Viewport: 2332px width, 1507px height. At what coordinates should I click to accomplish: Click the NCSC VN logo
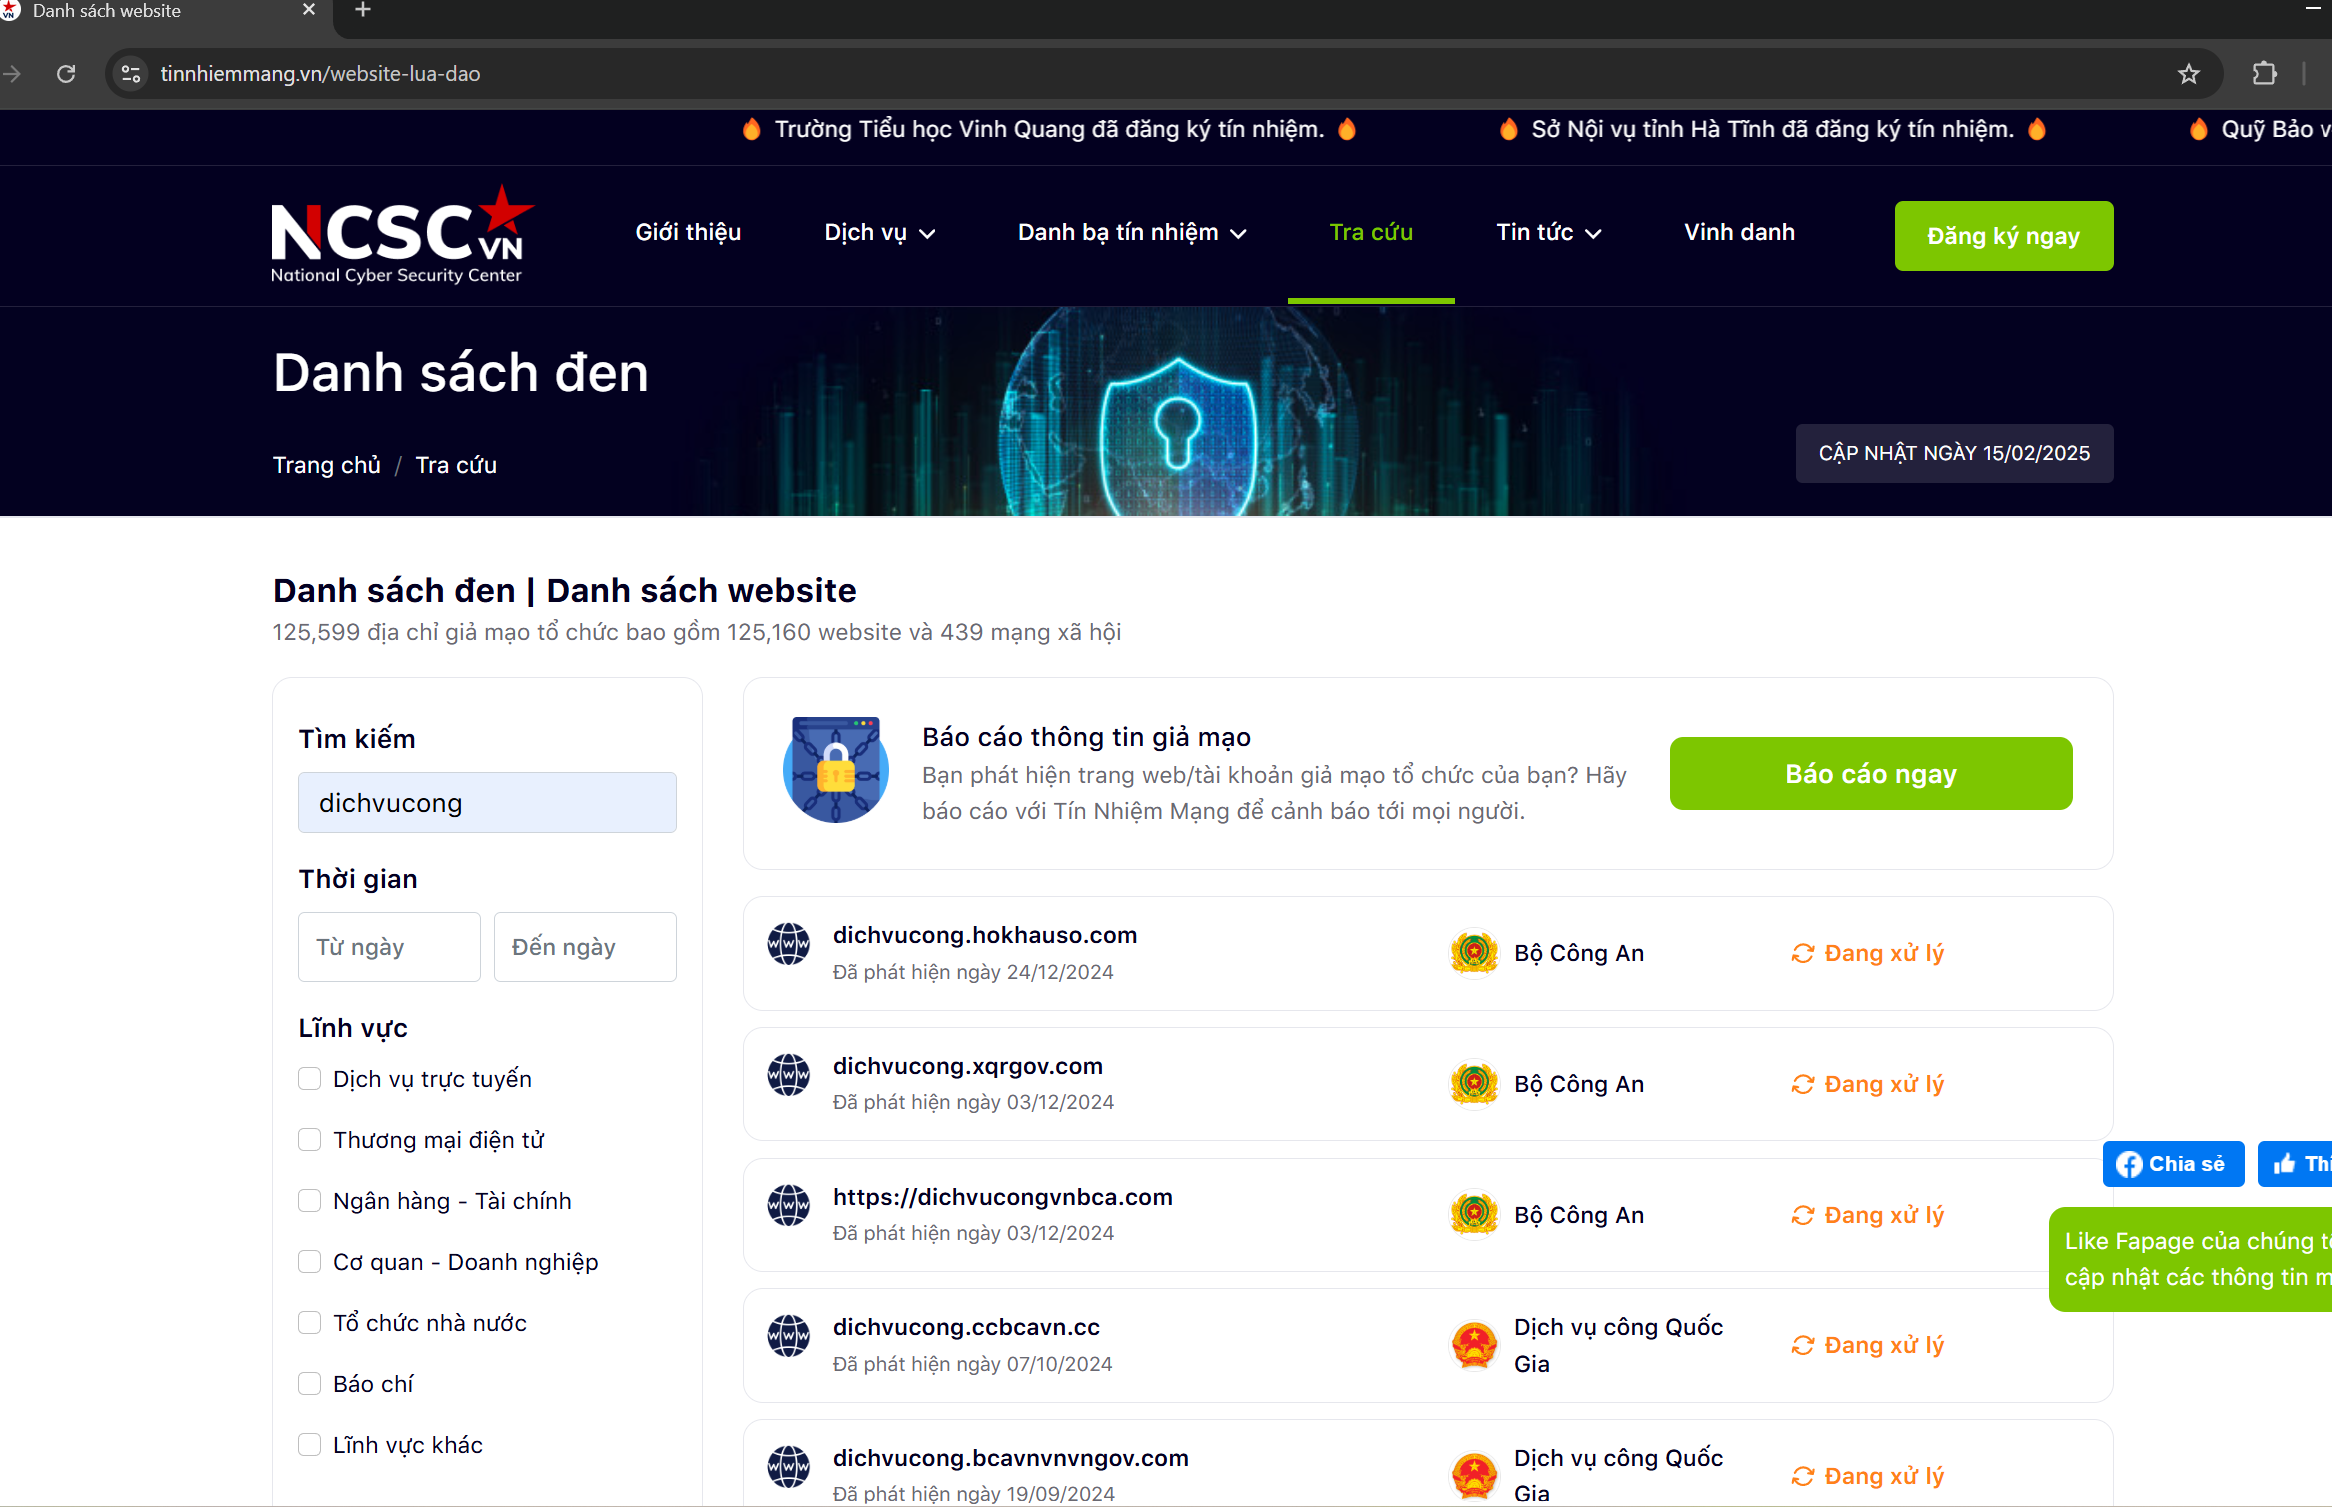[400, 235]
